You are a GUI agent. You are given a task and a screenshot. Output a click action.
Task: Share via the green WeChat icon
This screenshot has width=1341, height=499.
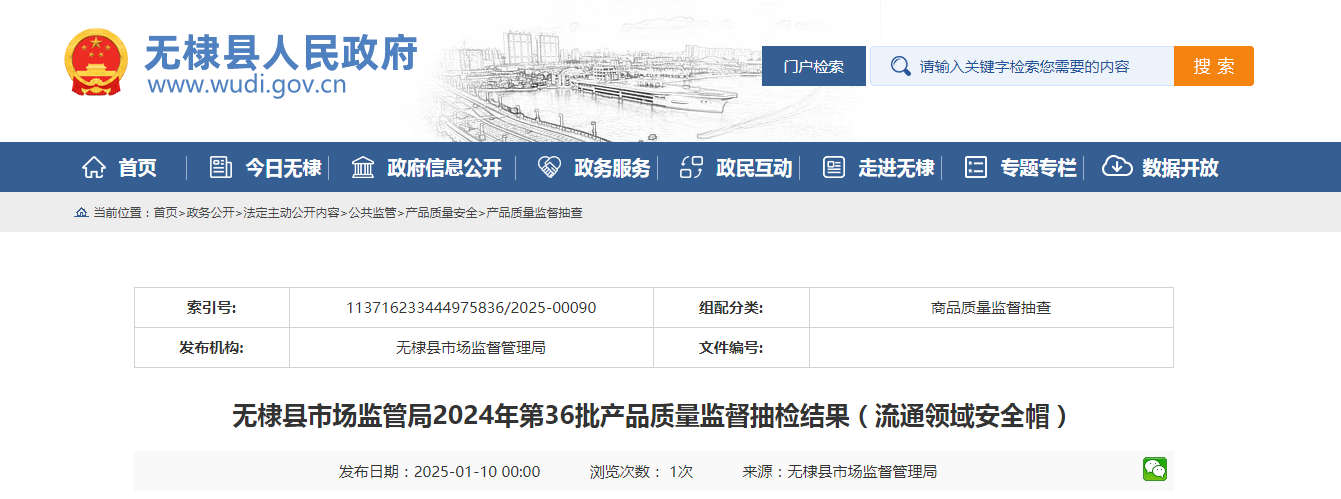(1155, 469)
